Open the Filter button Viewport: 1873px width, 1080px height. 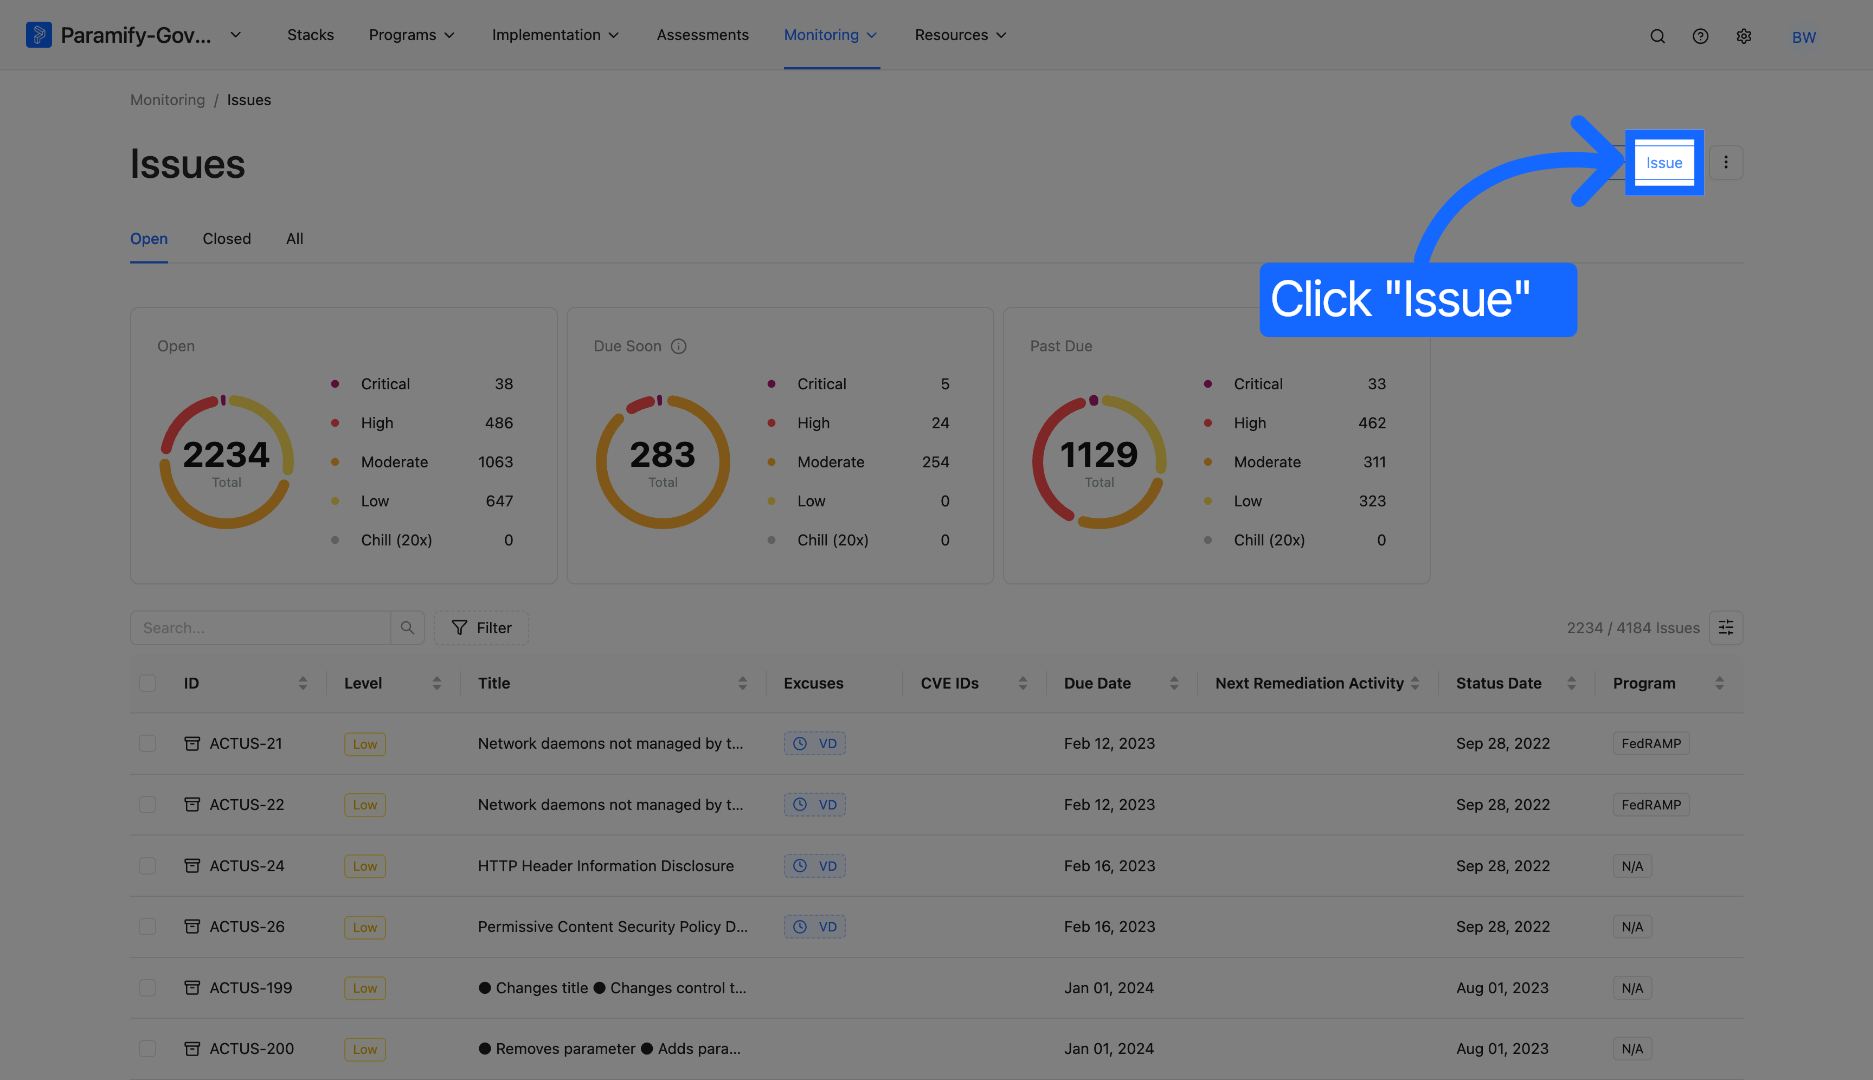pyautogui.click(x=481, y=628)
